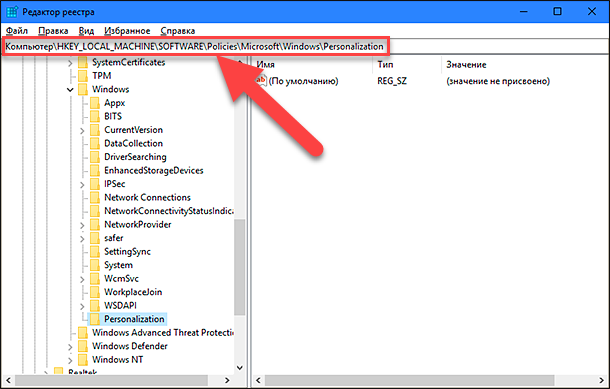This screenshot has height=389, width=610.
Task: Click the tree pane scroll right arrow
Action: pyautogui.click(x=227, y=380)
